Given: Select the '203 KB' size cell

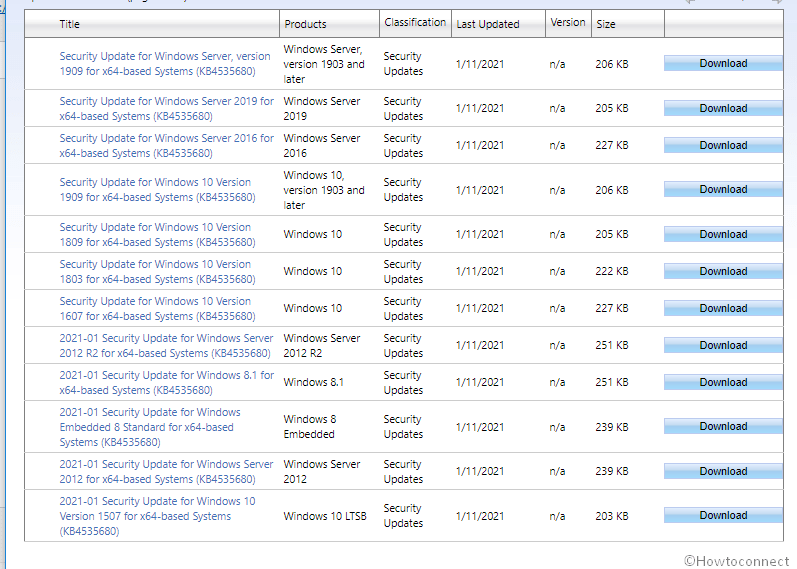Looking at the screenshot, I should coord(612,516).
